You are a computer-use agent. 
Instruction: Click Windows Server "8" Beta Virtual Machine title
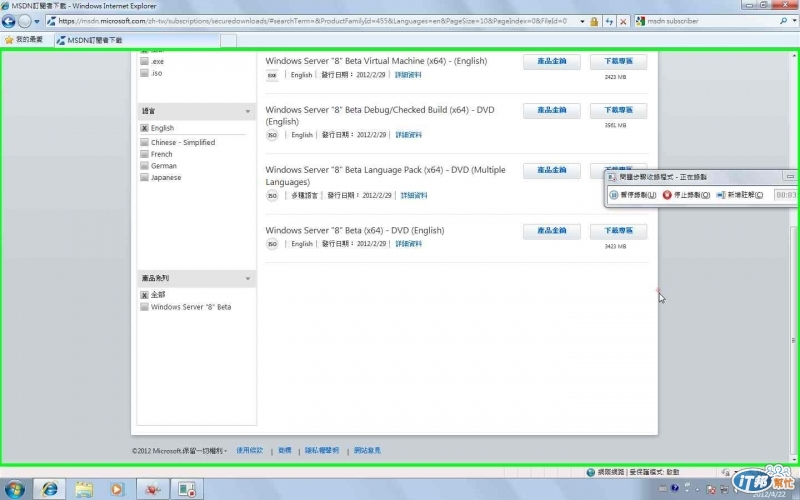point(376,61)
